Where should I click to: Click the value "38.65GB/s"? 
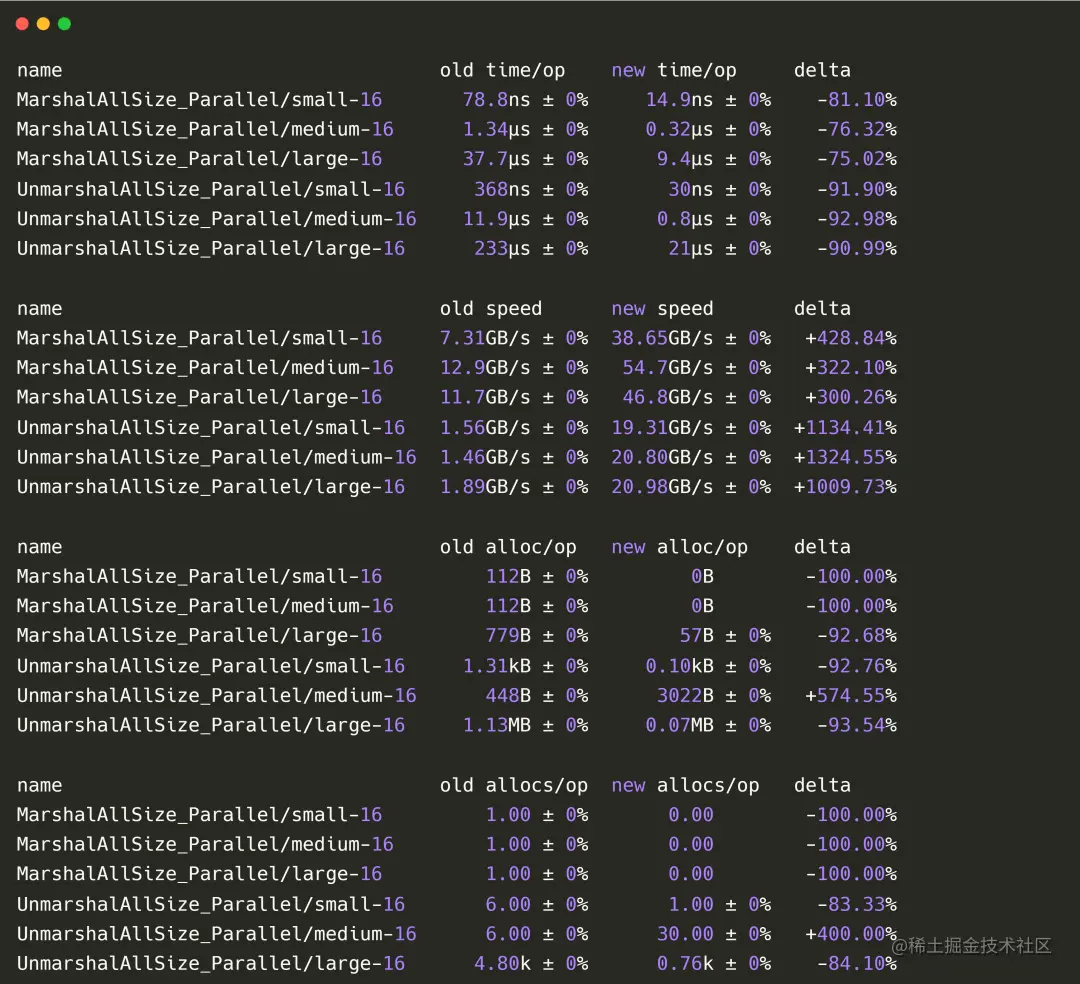point(662,338)
